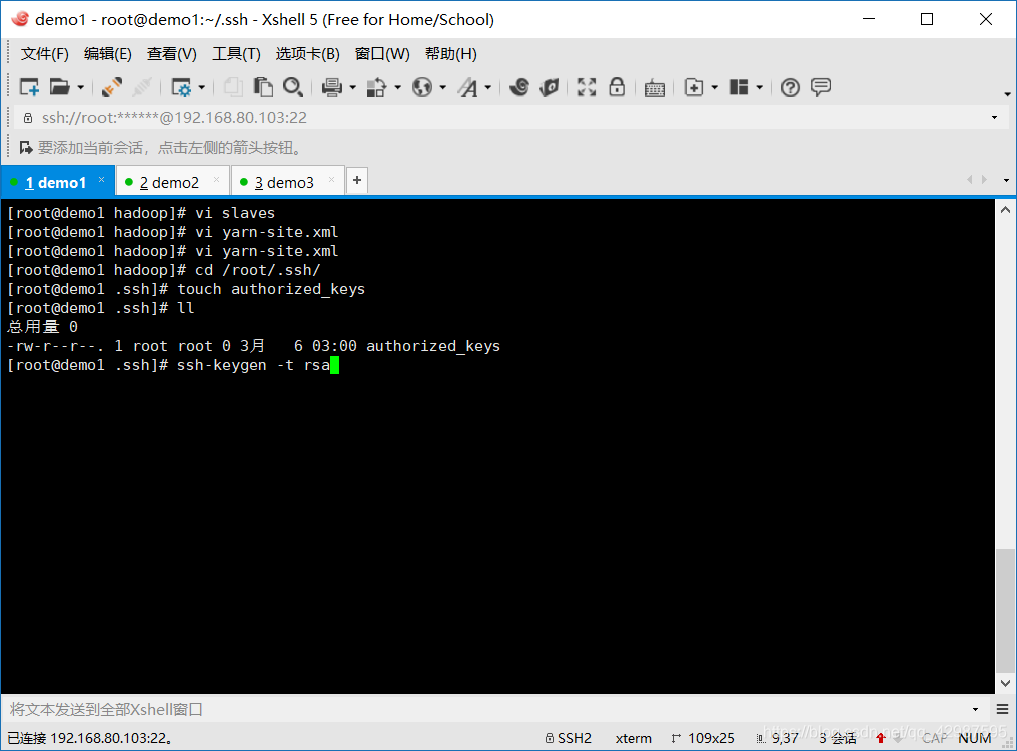Click the toolbar overflow arrow
This screenshot has width=1017, height=751.
pyautogui.click(x=1007, y=94)
